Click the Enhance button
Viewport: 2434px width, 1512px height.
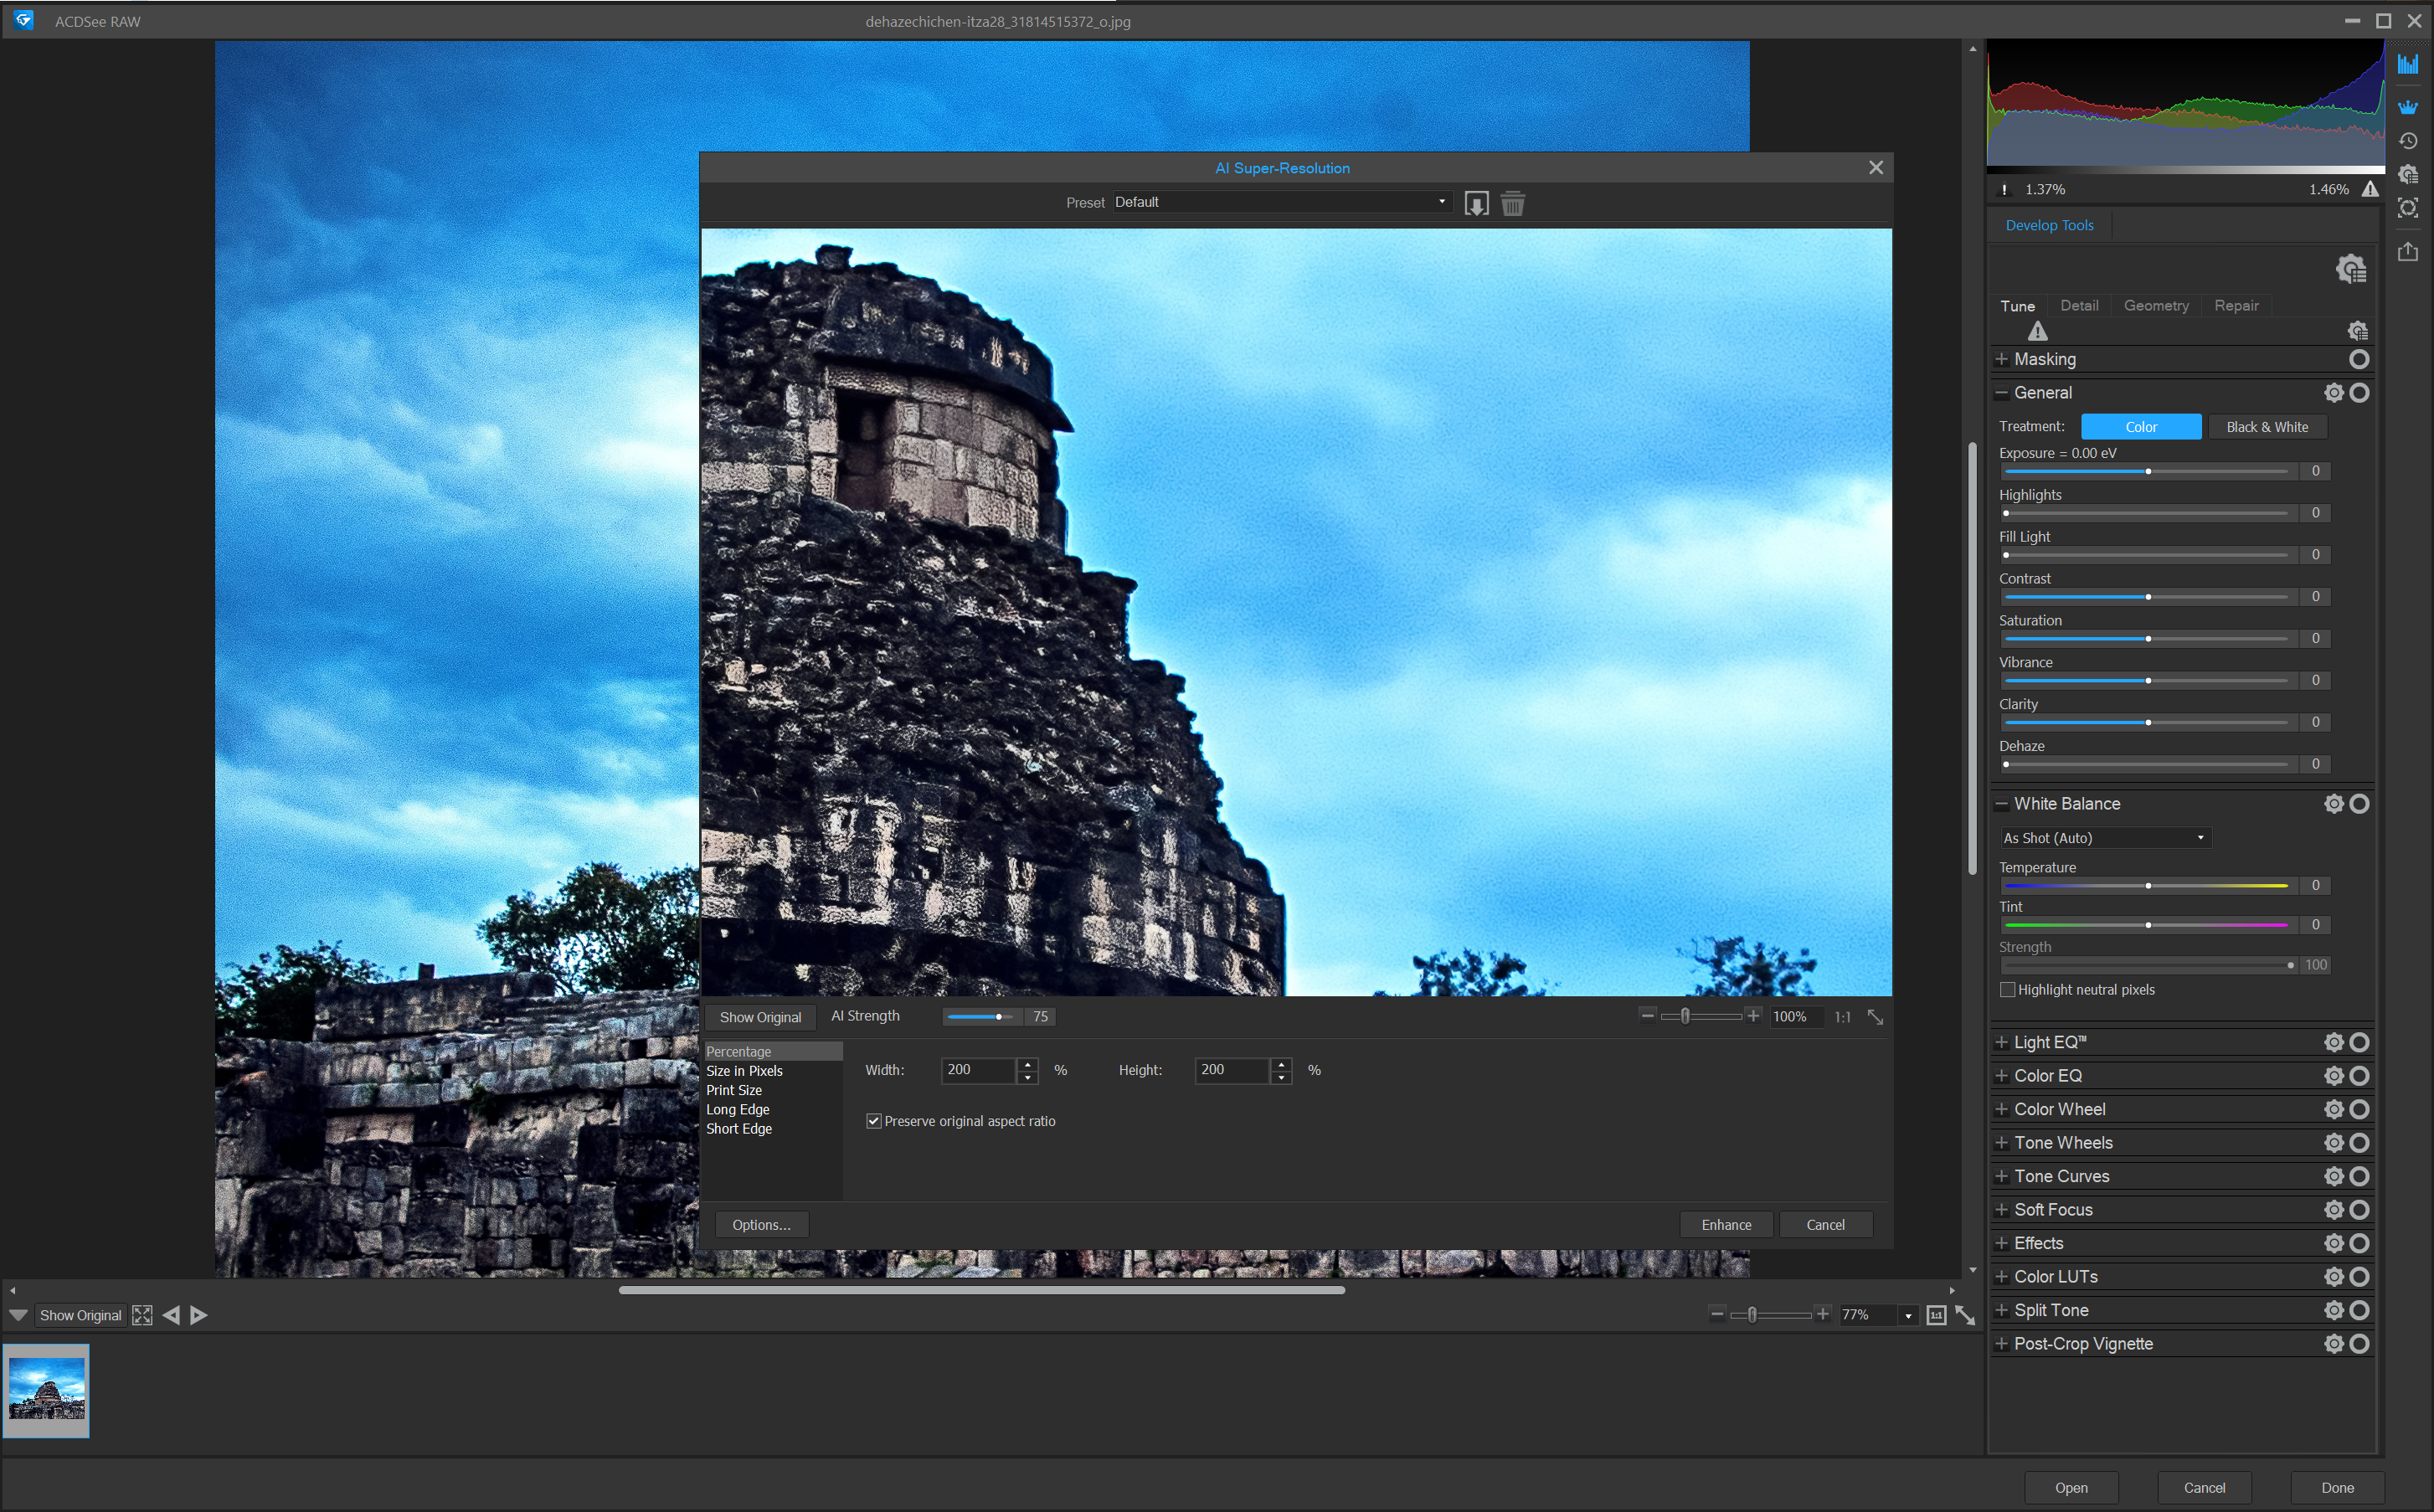pyautogui.click(x=1726, y=1224)
